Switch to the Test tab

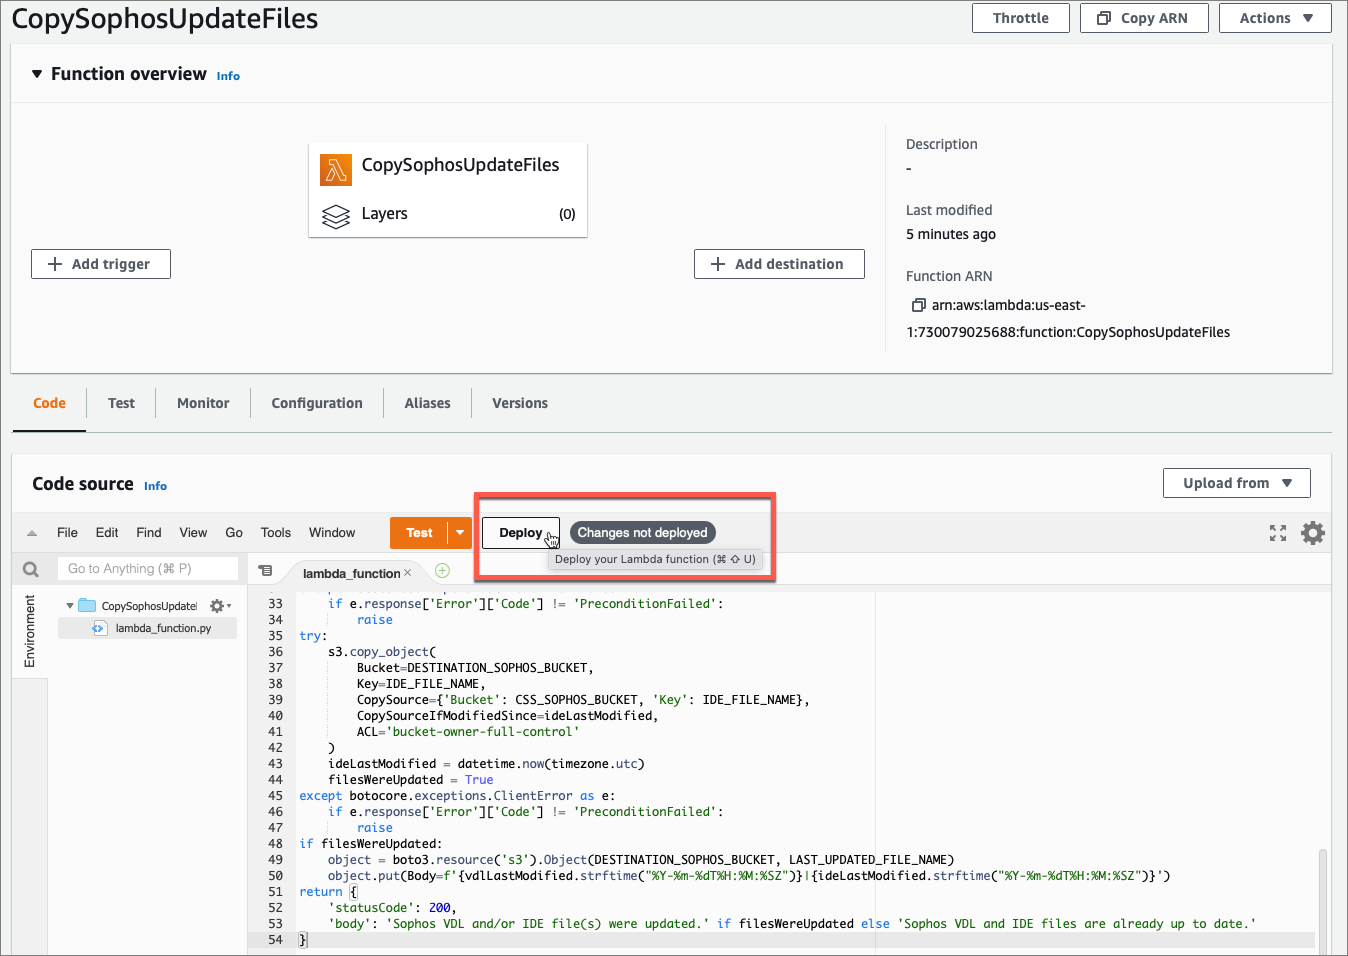point(121,403)
